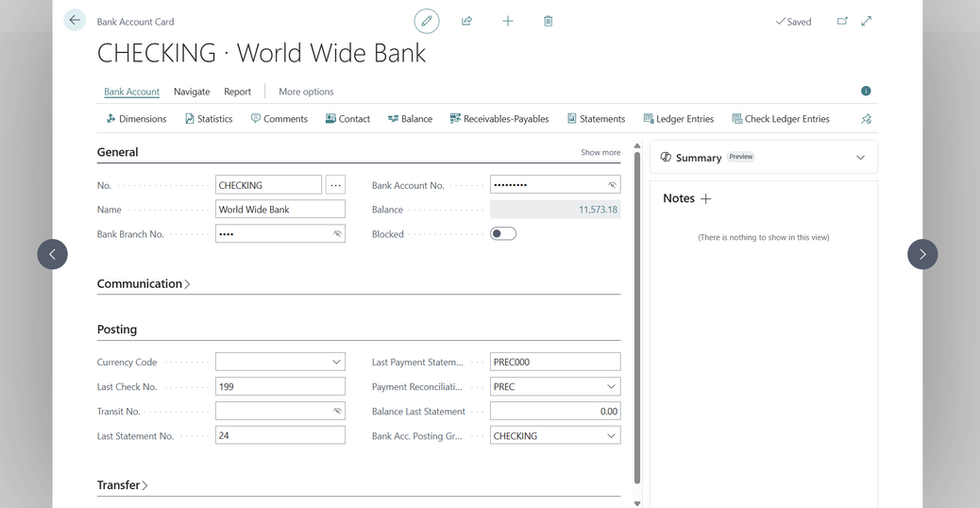Pin the action bar icon
Screen dimensions: 980x508
pos(866,119)
